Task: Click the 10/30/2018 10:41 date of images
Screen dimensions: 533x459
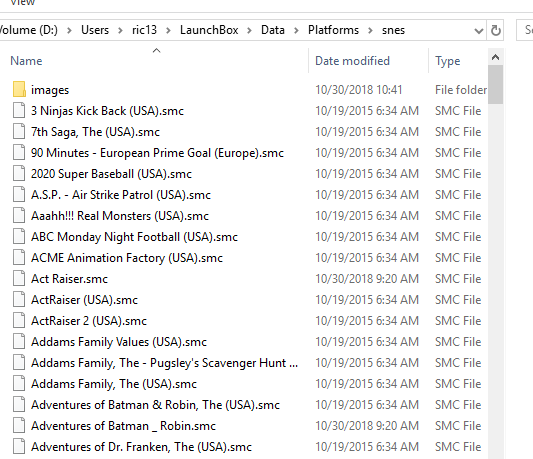Action: (359, 90)
